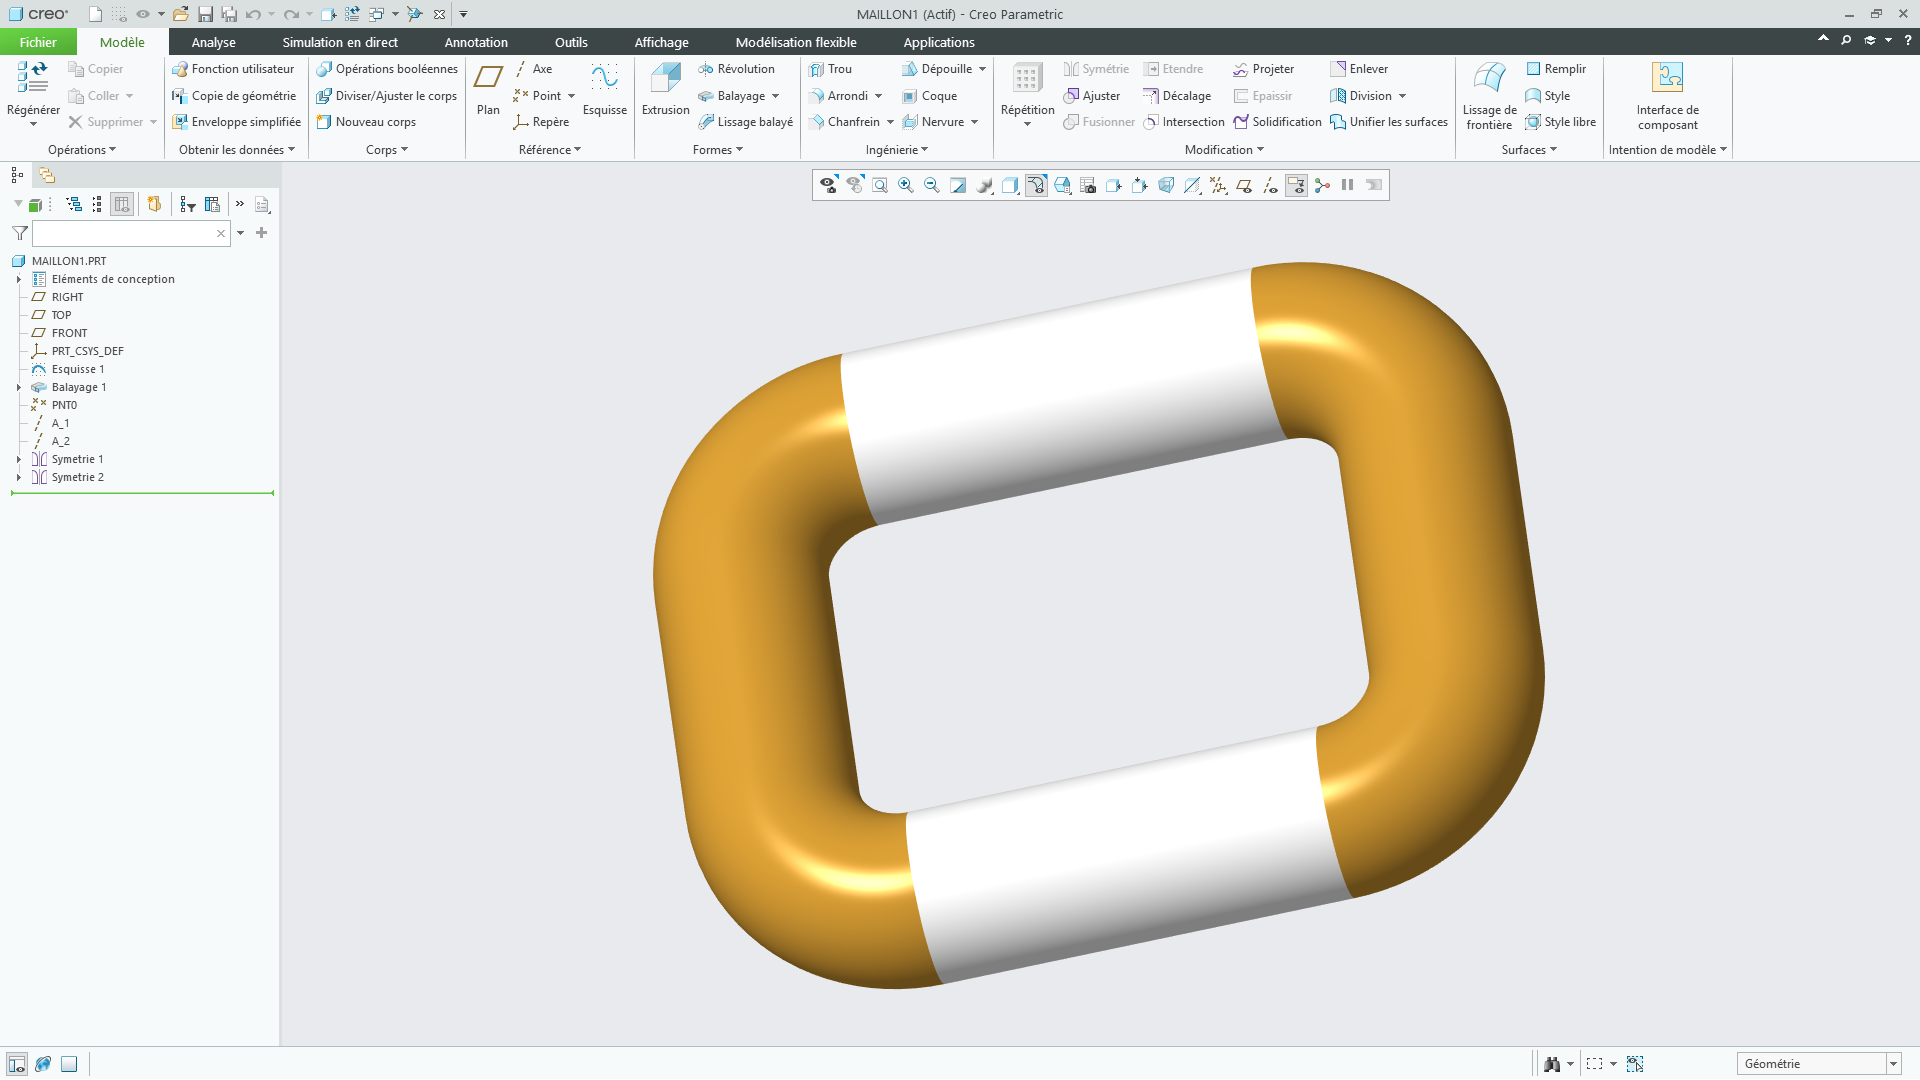Zoom out using the graphics toolbar magnifier
This screenshot has width=1920, height=1080.
pos(932,185)
